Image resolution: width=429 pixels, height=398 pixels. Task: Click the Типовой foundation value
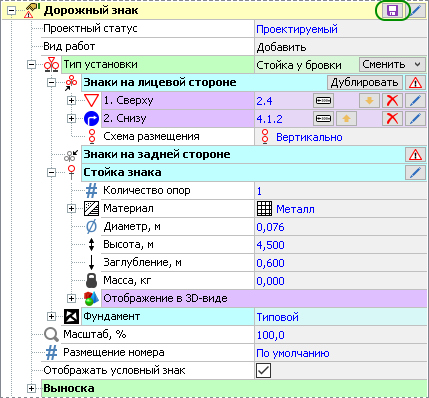[277, 317]
